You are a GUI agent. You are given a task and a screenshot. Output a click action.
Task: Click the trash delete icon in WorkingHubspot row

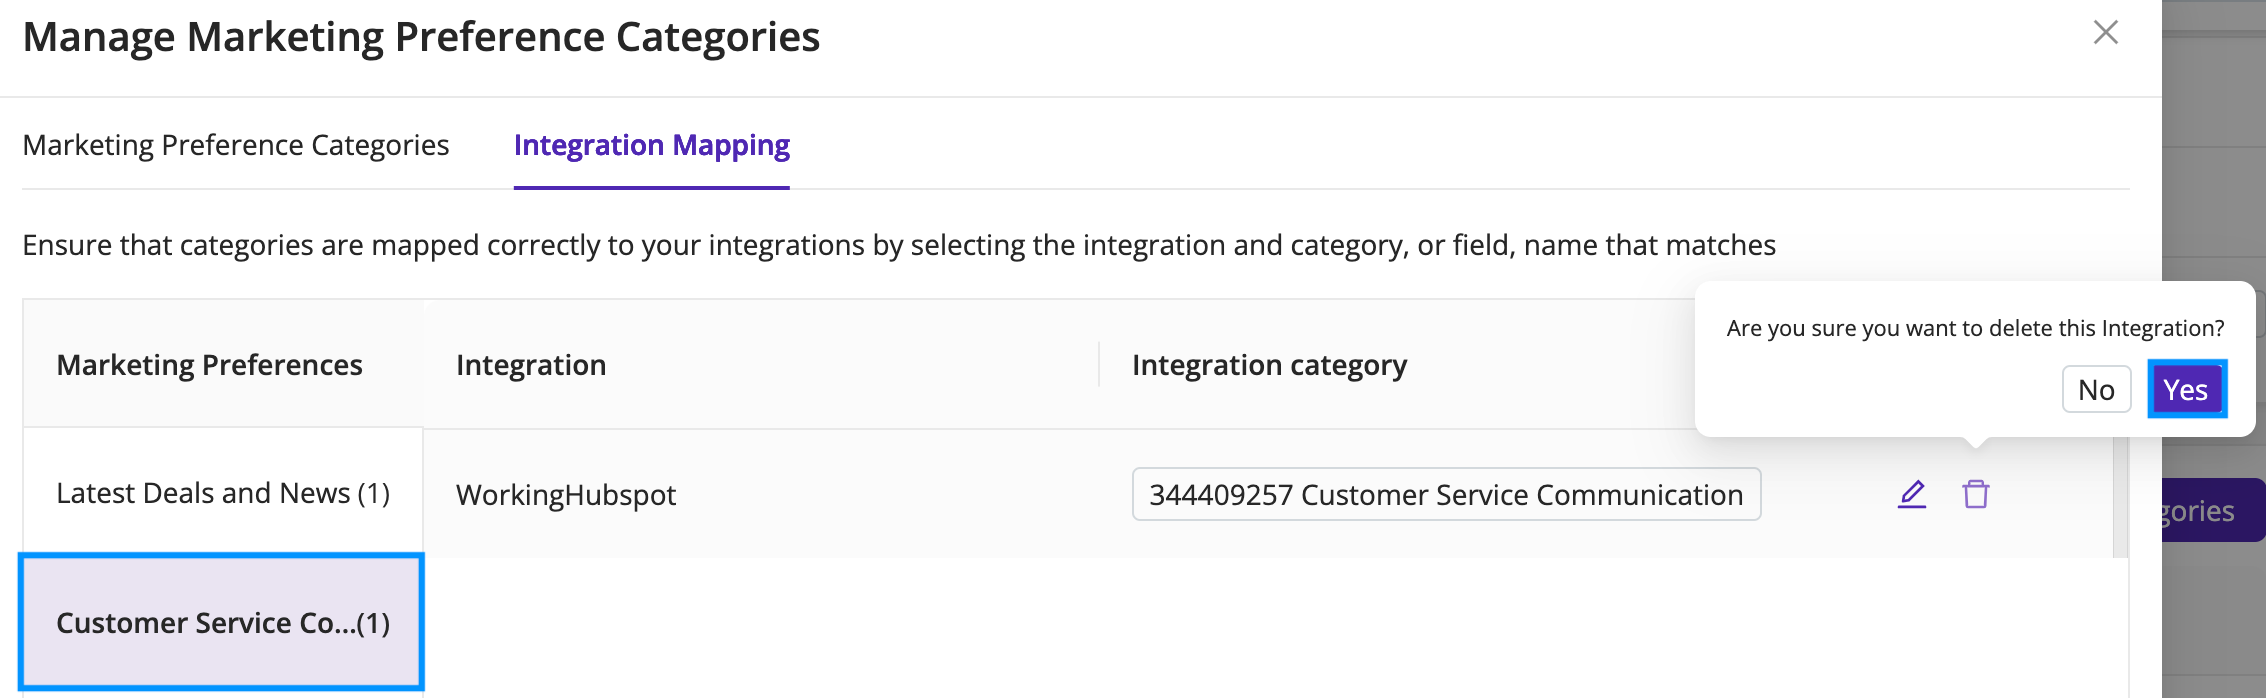[x=1976, y=494]
